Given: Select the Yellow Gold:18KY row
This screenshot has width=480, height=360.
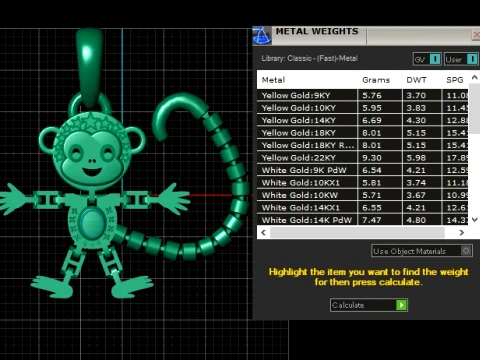Looking at the screenshot, I should click(x=363, y=133).
